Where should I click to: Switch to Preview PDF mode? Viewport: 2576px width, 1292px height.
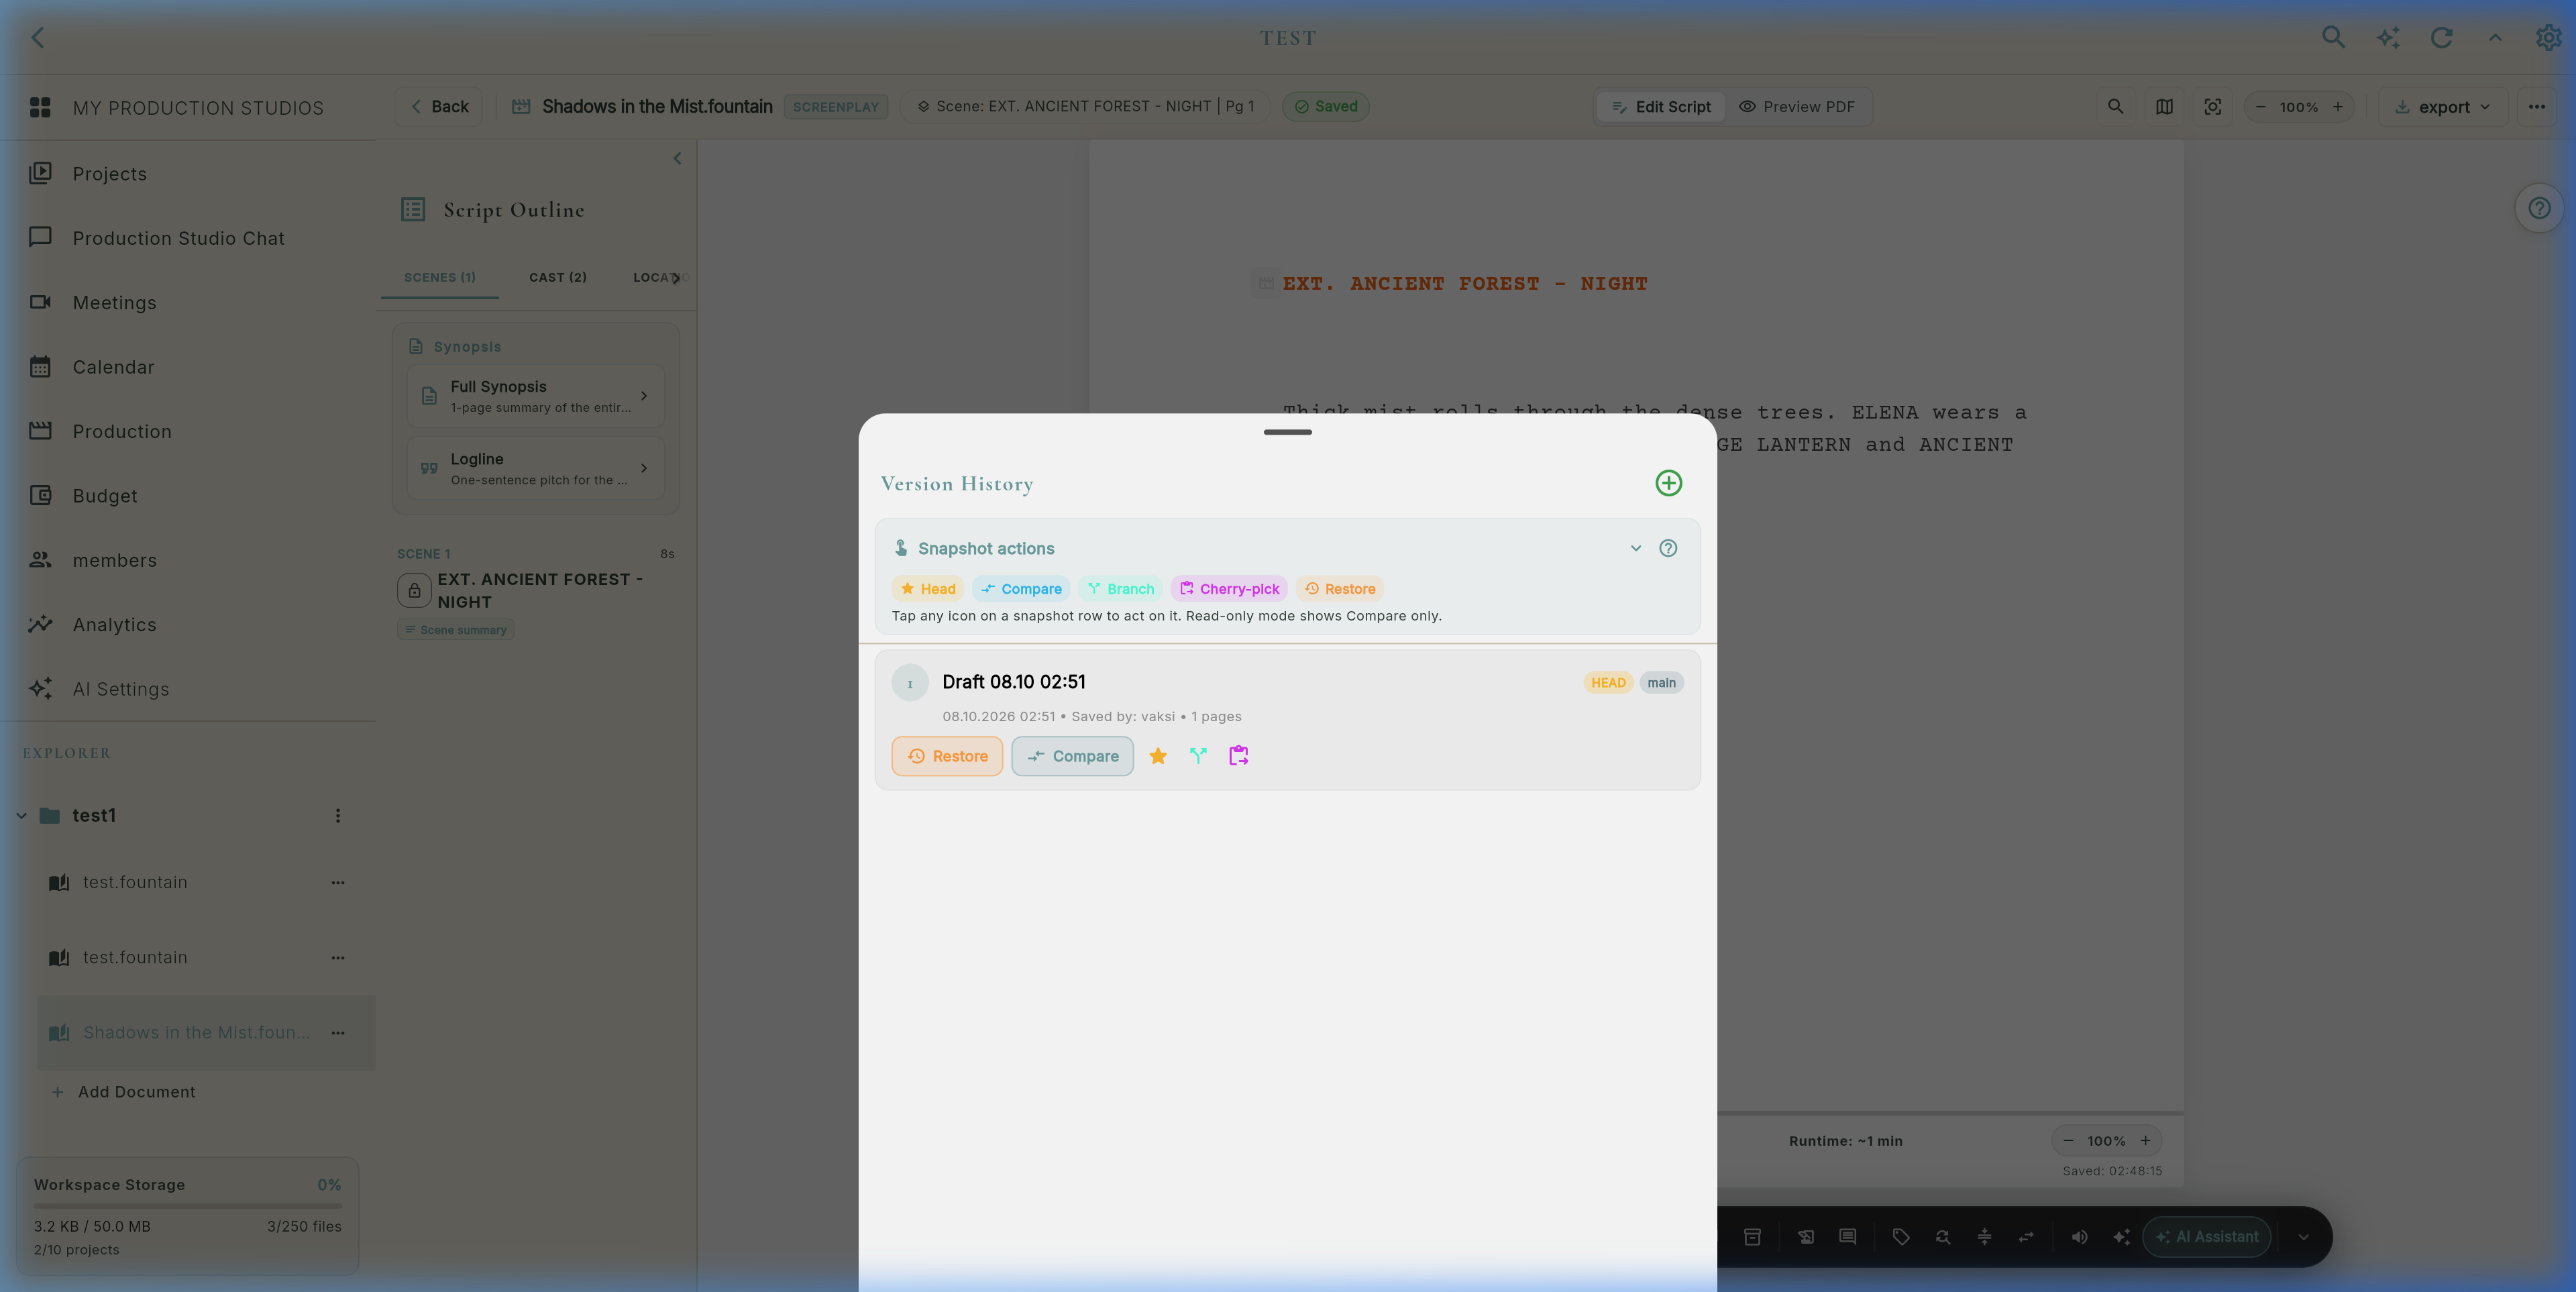pyautogui.click(x=1797, y=107)
